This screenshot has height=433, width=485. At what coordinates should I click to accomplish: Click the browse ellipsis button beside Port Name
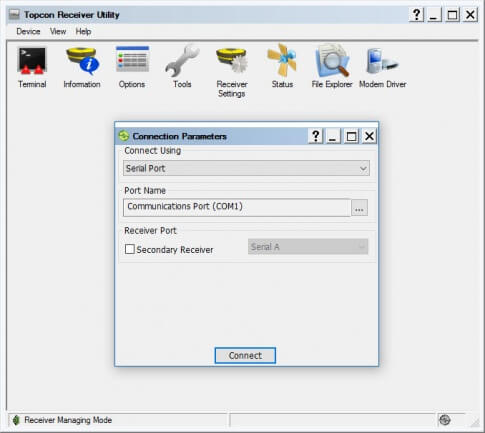(359, 208)
